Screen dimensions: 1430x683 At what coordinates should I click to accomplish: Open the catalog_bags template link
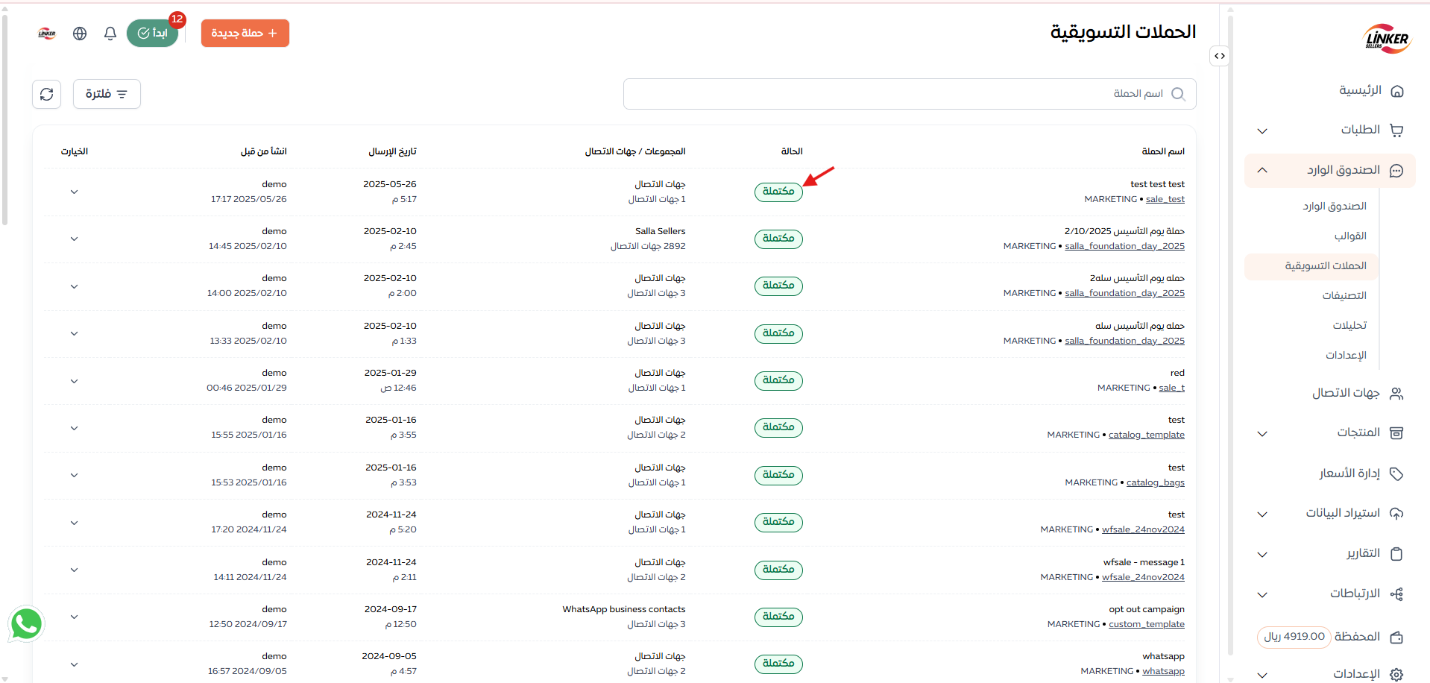(1156, 482)
